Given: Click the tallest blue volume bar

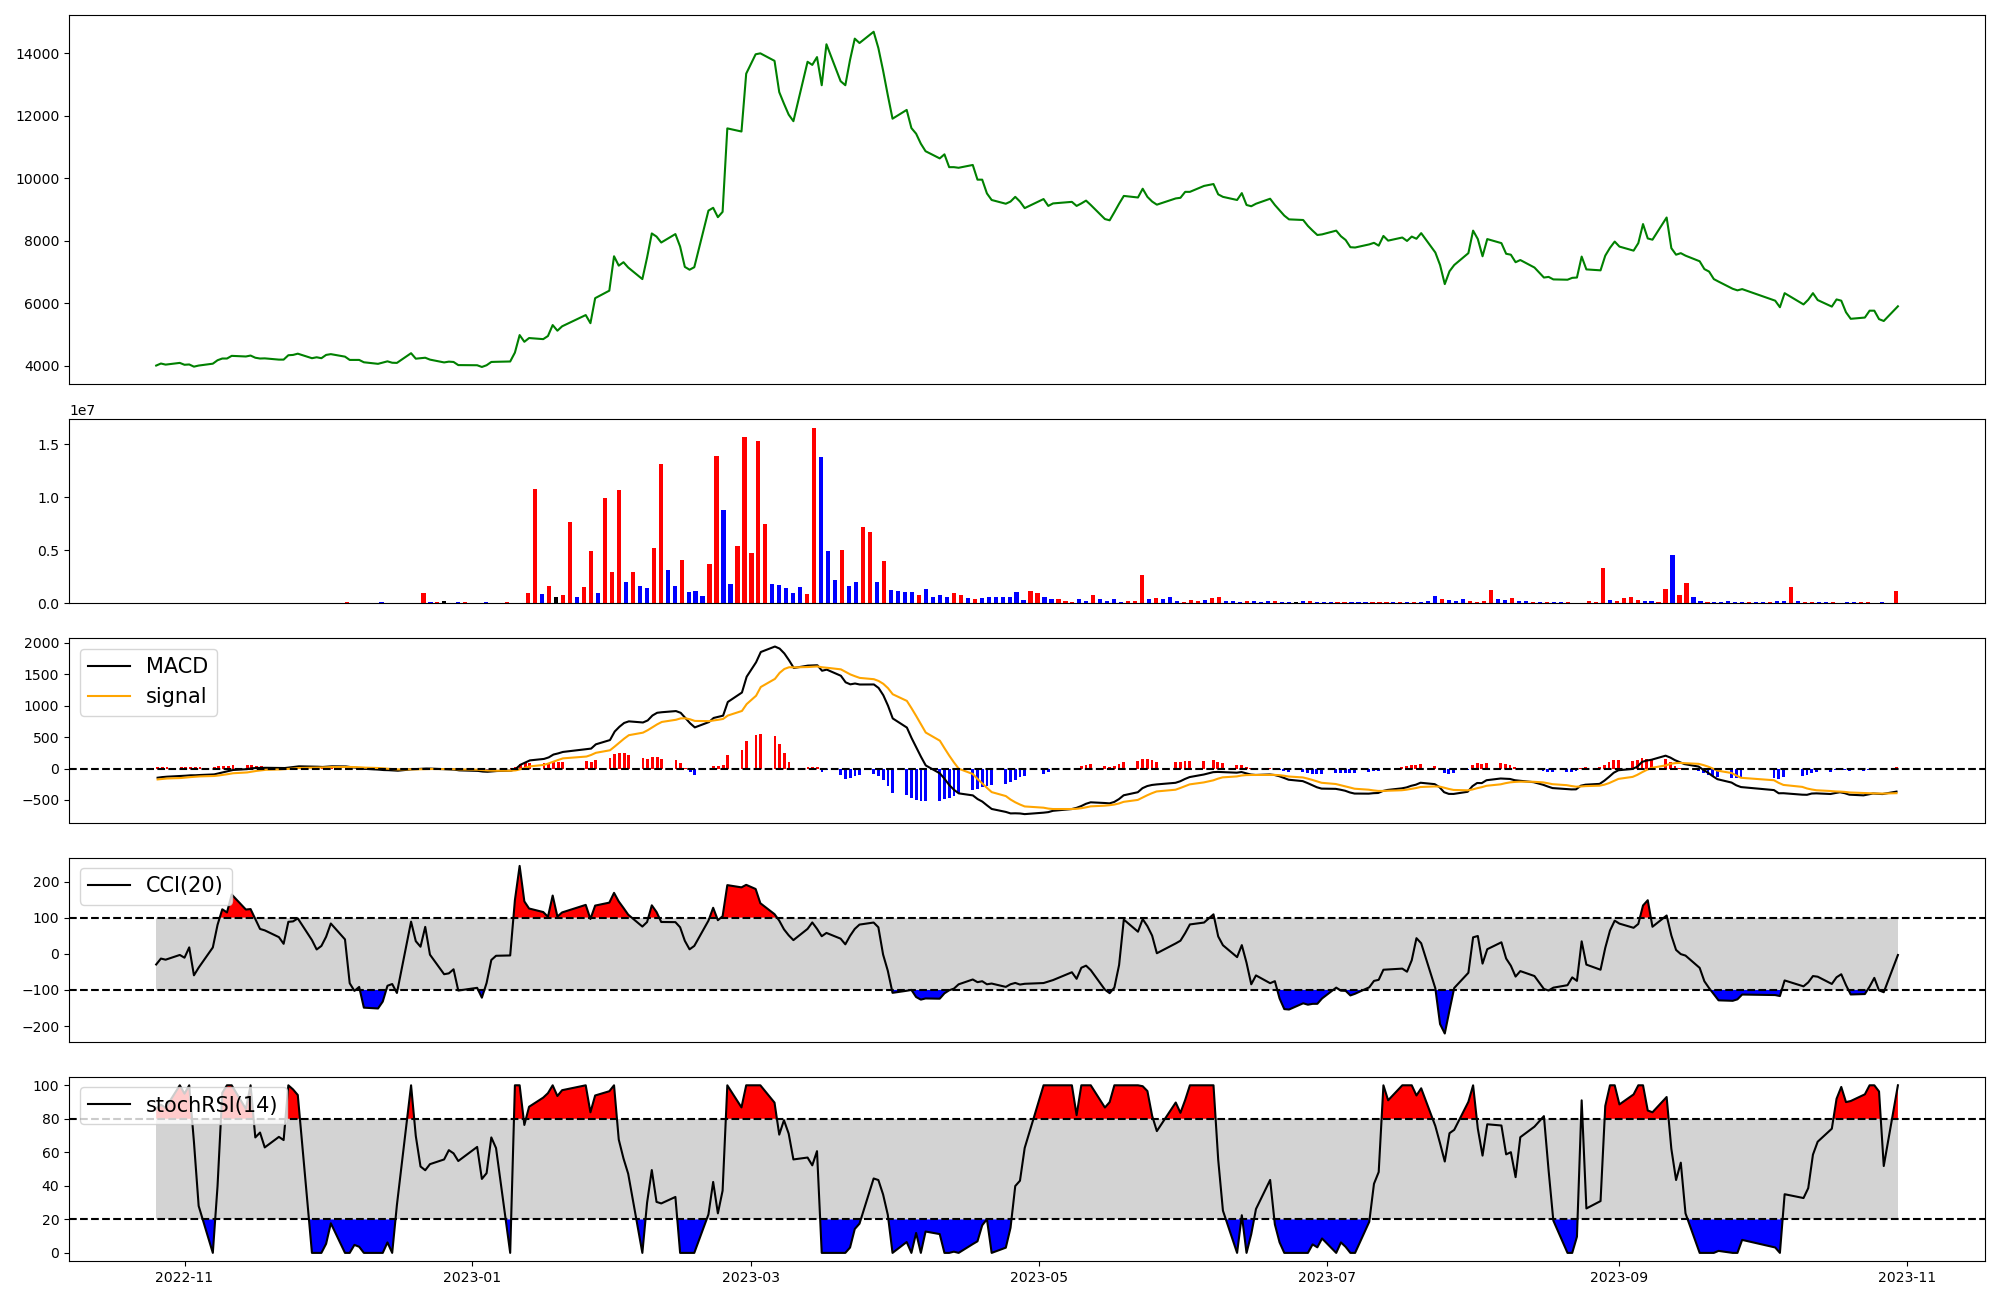Looking at the screenshot, I should [x=821, y=530].
